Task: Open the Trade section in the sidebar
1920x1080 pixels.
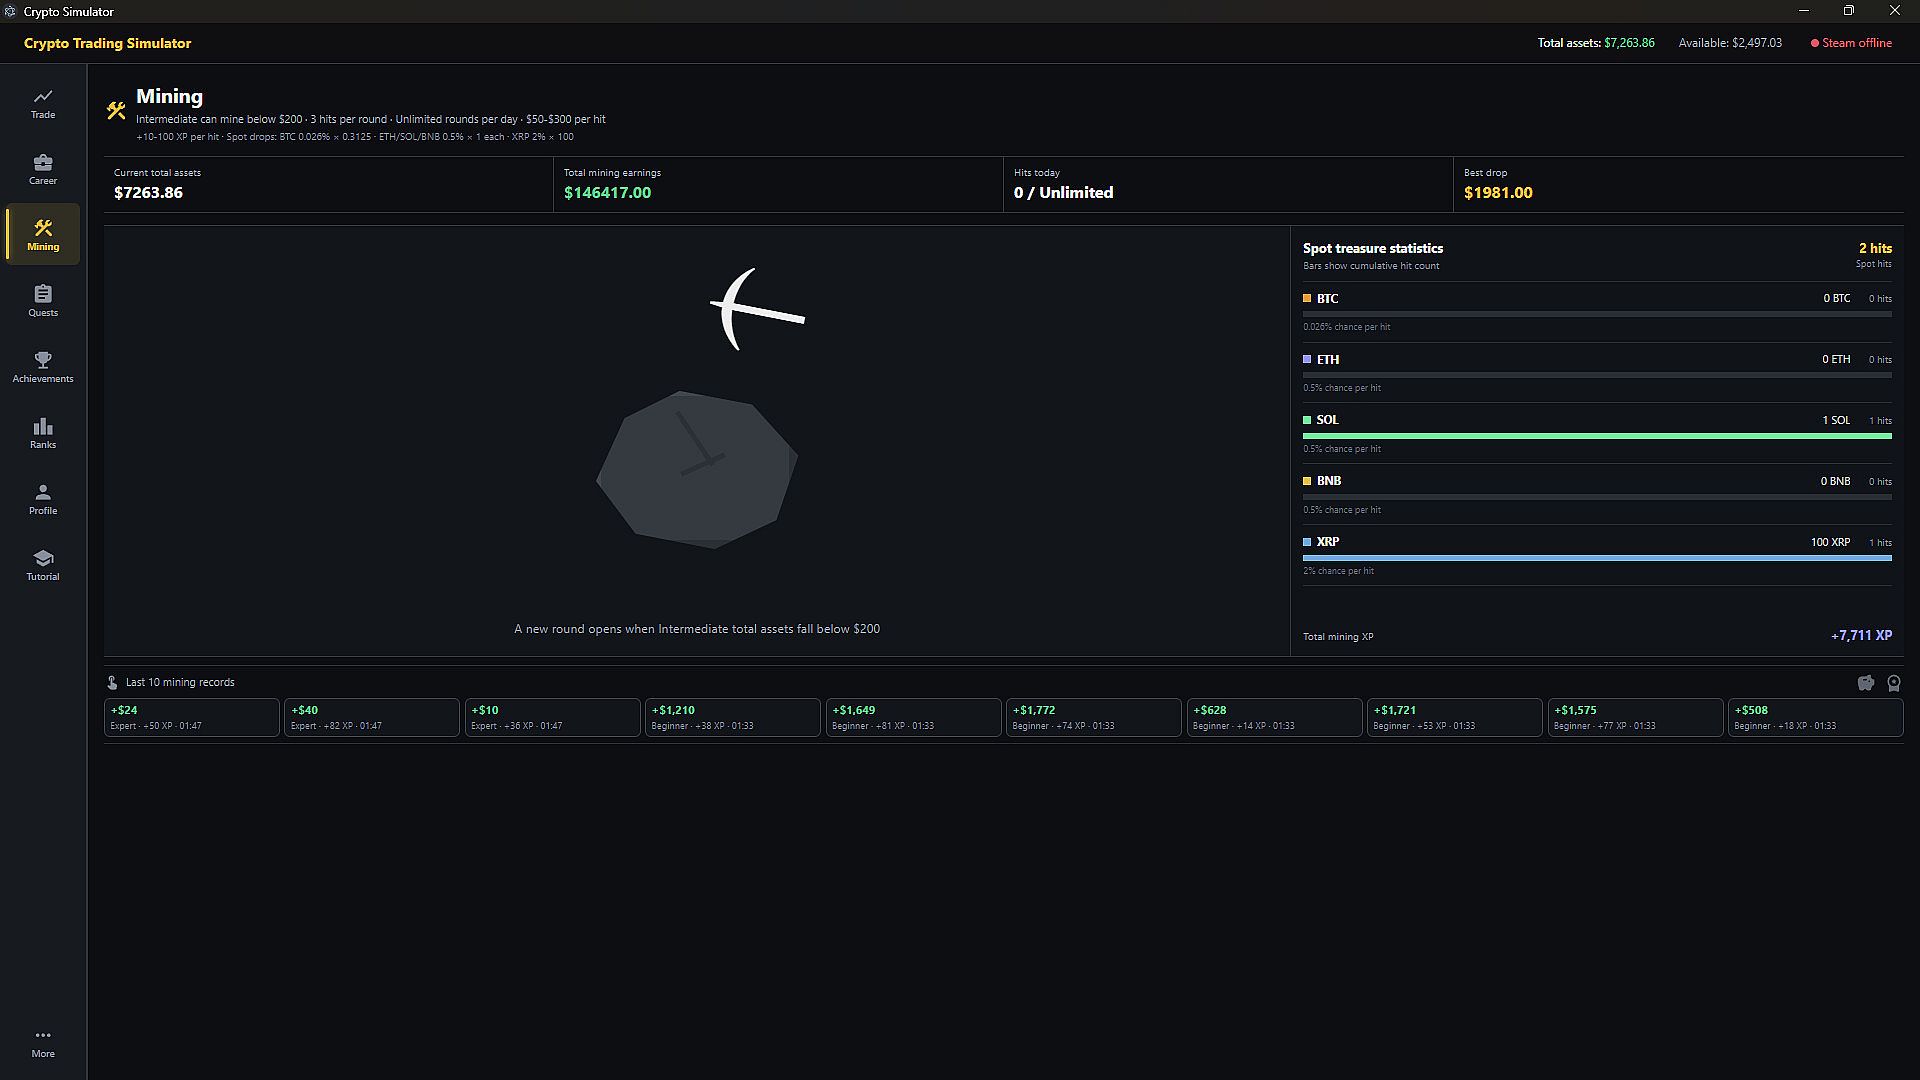Action: coord(43,103)
